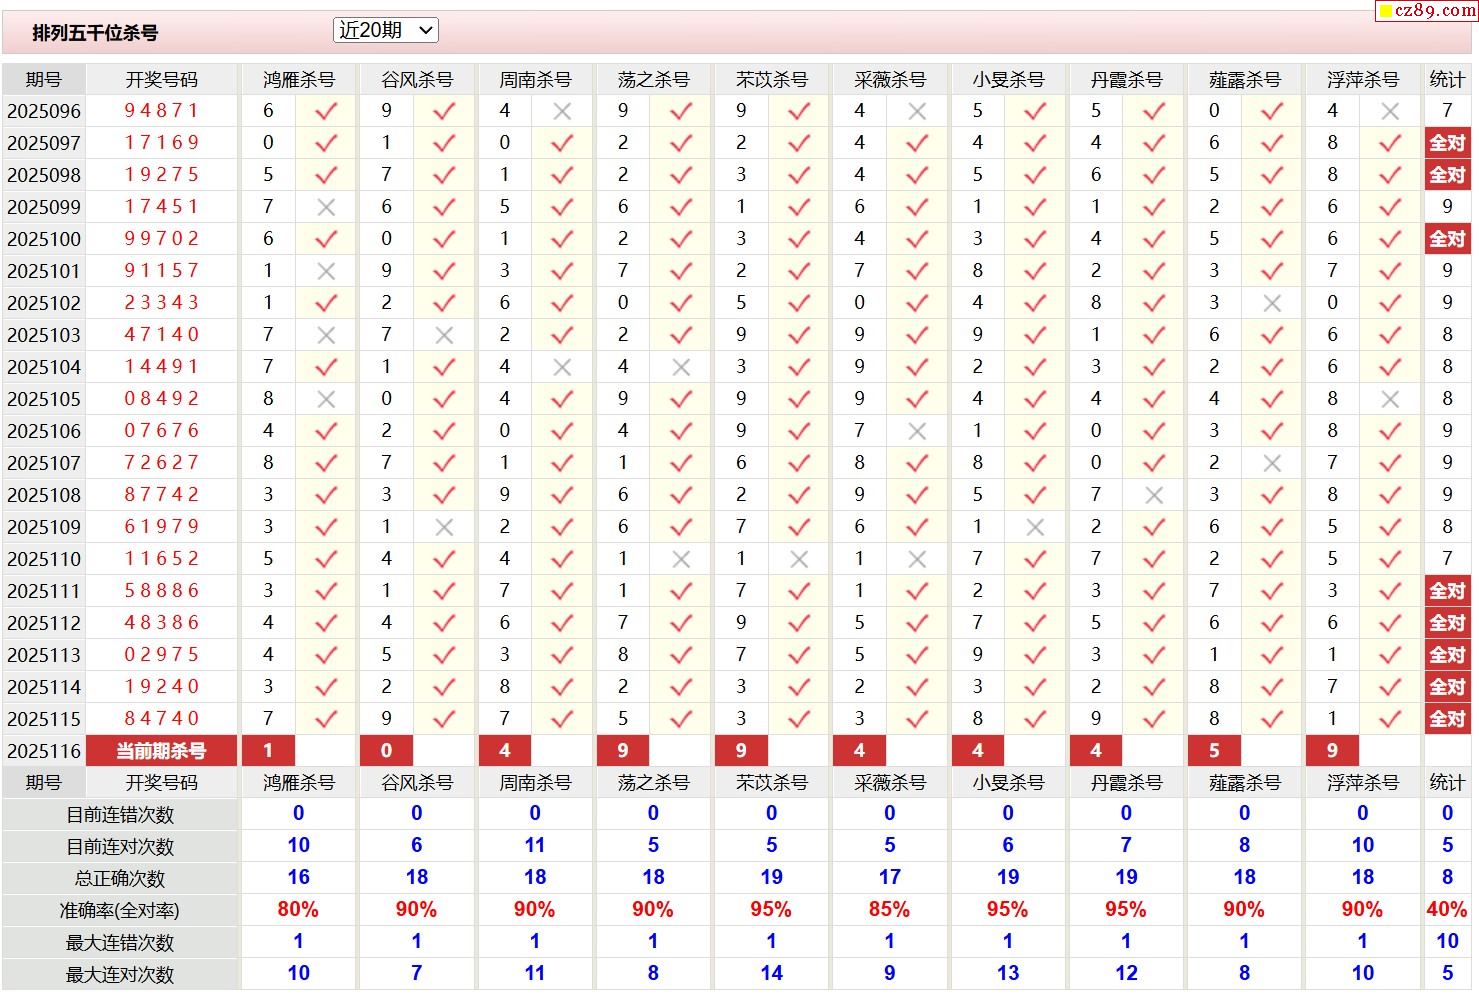The width and height of the screenshot is (1479, 997).
Task: Click gray X in row 2025110 芣苡杀号
Action: pos(799,560)
